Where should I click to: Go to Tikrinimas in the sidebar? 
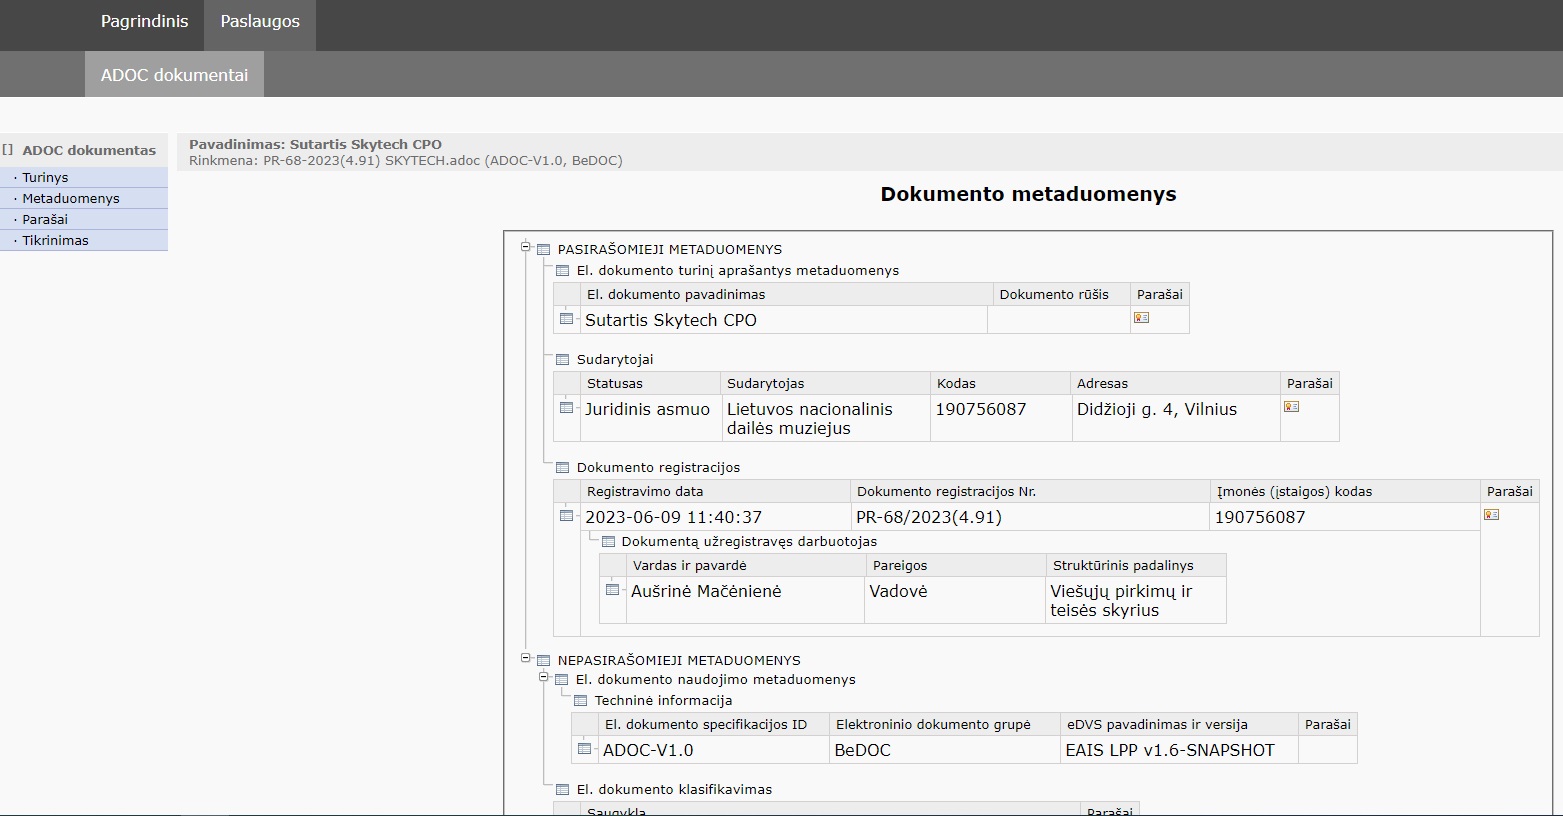tap(55, 240)
